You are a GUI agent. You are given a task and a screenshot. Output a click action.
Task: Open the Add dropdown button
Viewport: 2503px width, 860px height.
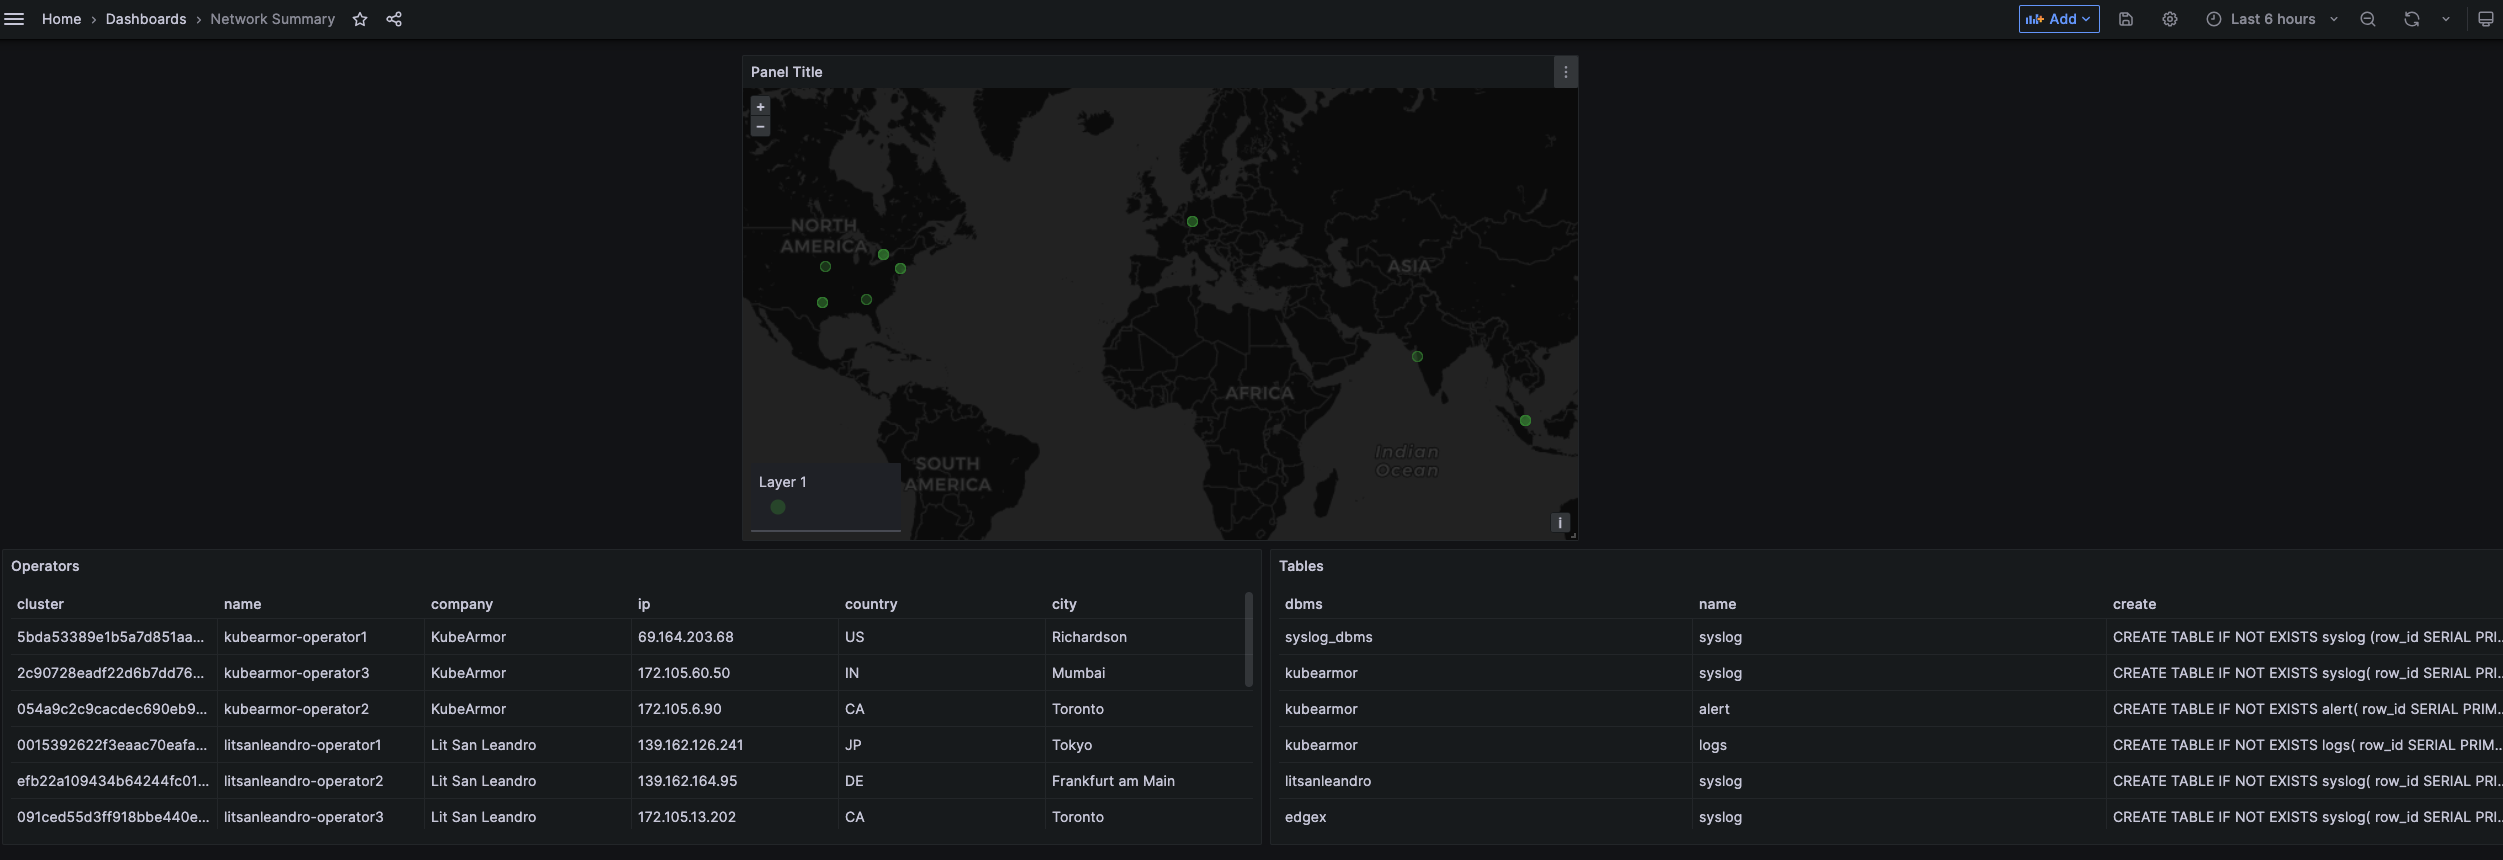coord(2059,19)
